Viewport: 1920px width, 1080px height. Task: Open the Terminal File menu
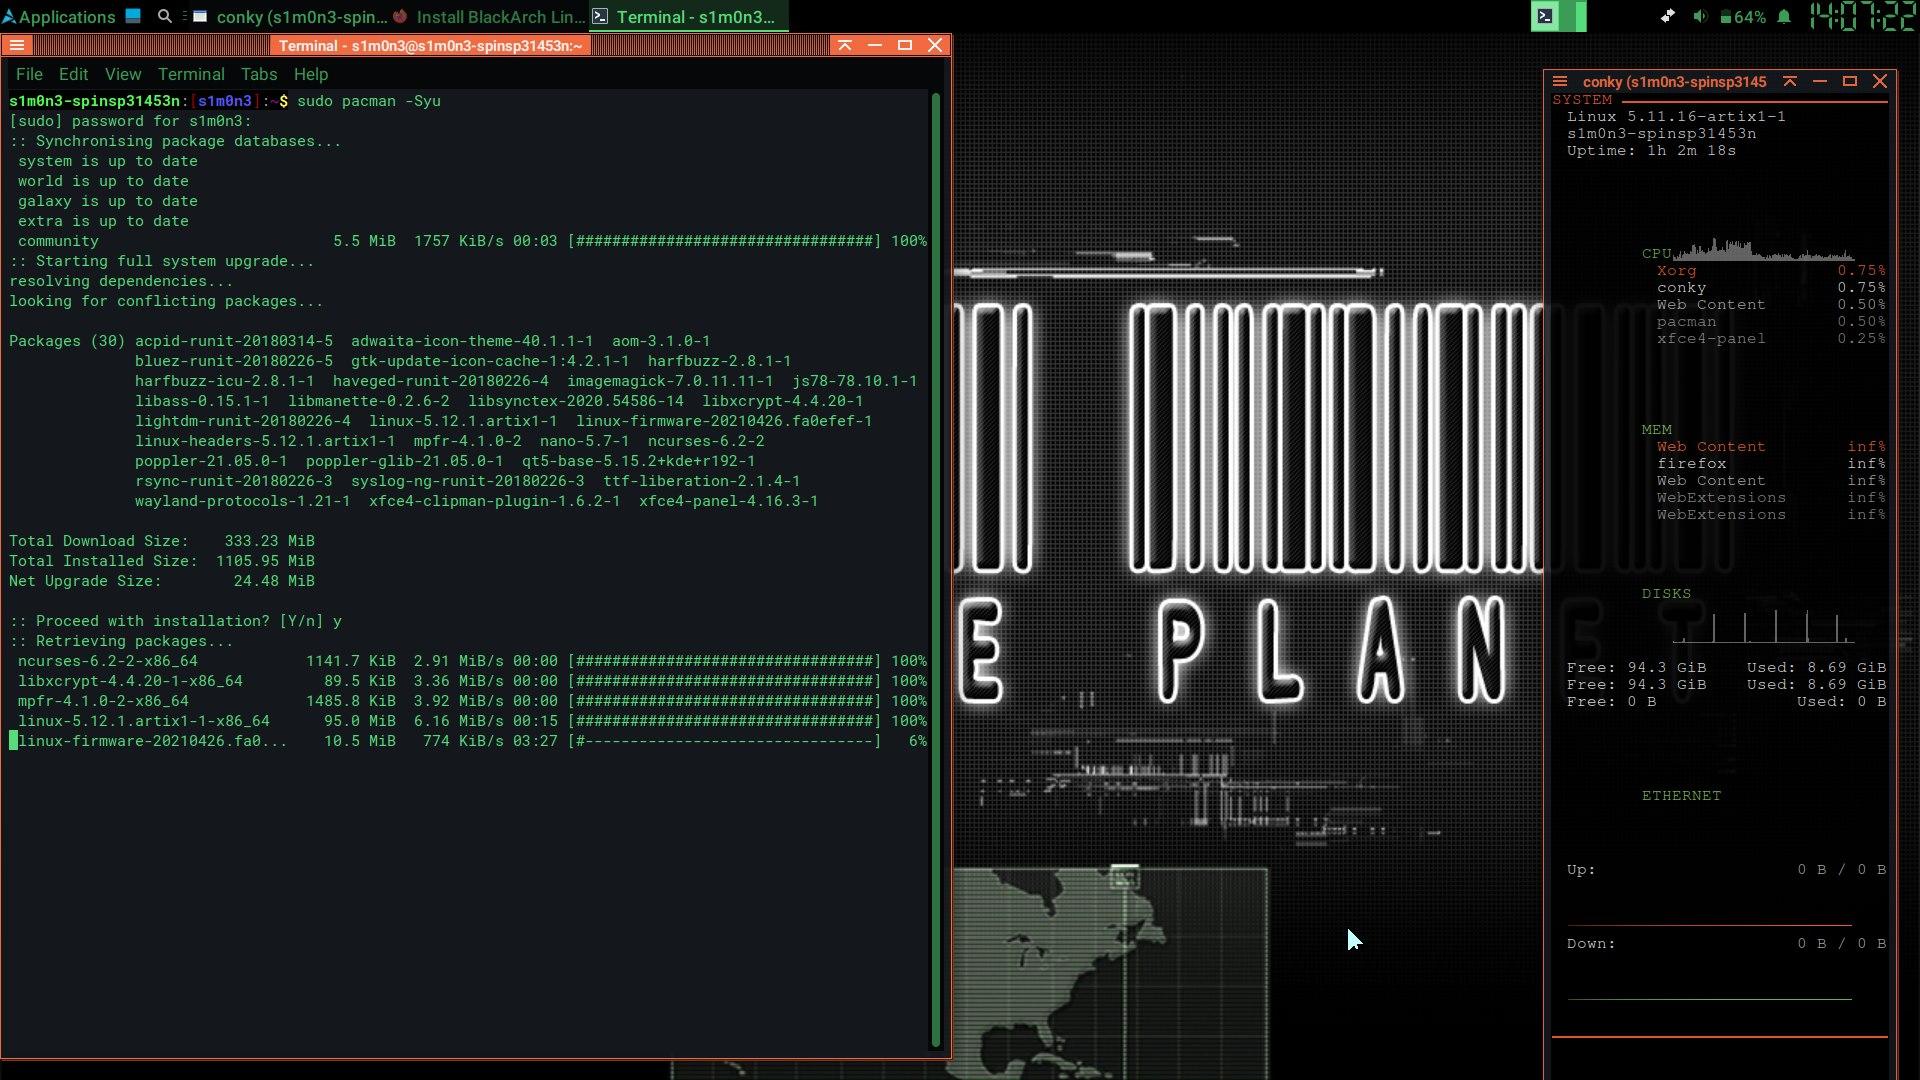click(29, 74)
